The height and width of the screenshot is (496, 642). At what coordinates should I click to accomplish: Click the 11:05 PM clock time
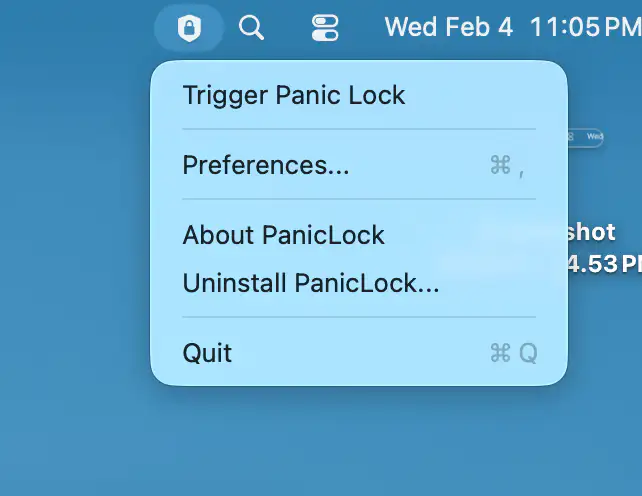(585, 27)
